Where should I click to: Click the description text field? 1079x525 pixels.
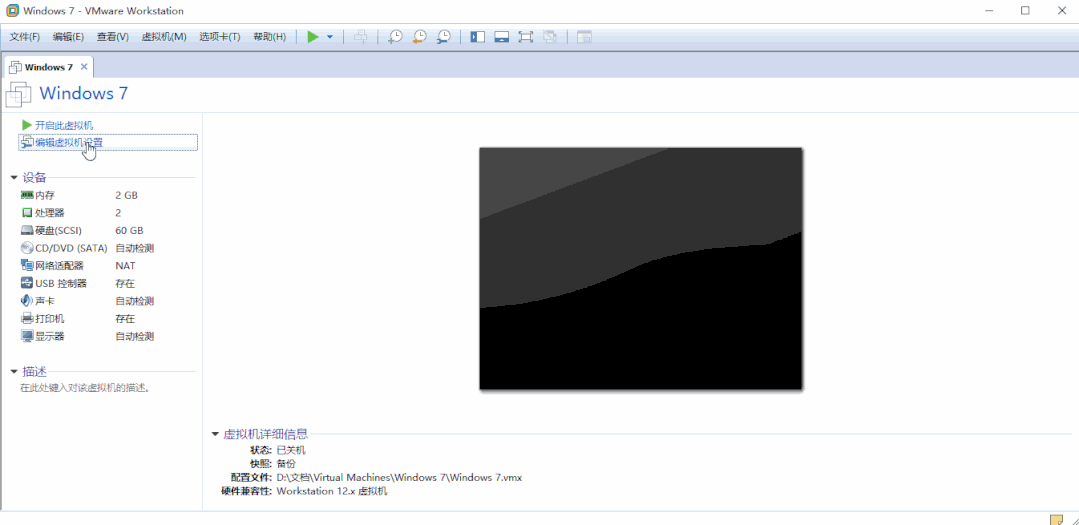[x=85, y=388]
